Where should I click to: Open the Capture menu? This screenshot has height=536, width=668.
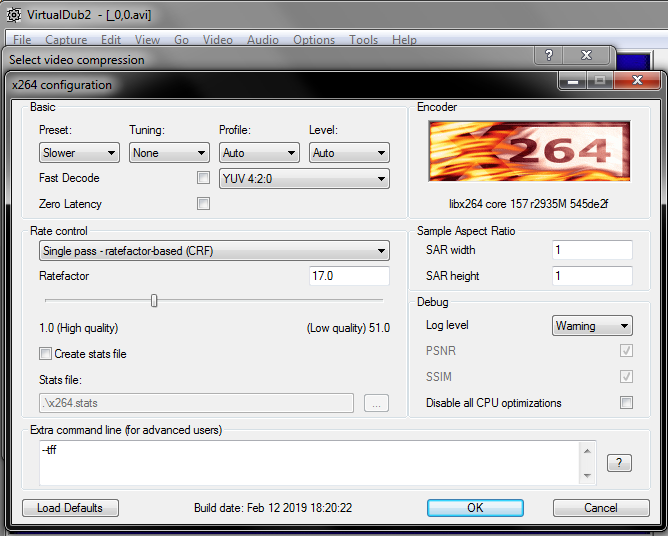(x=66, y=40)
